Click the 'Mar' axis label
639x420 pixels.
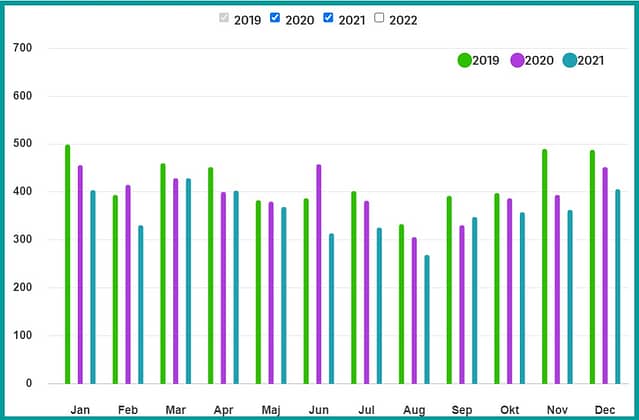[176, 409]
